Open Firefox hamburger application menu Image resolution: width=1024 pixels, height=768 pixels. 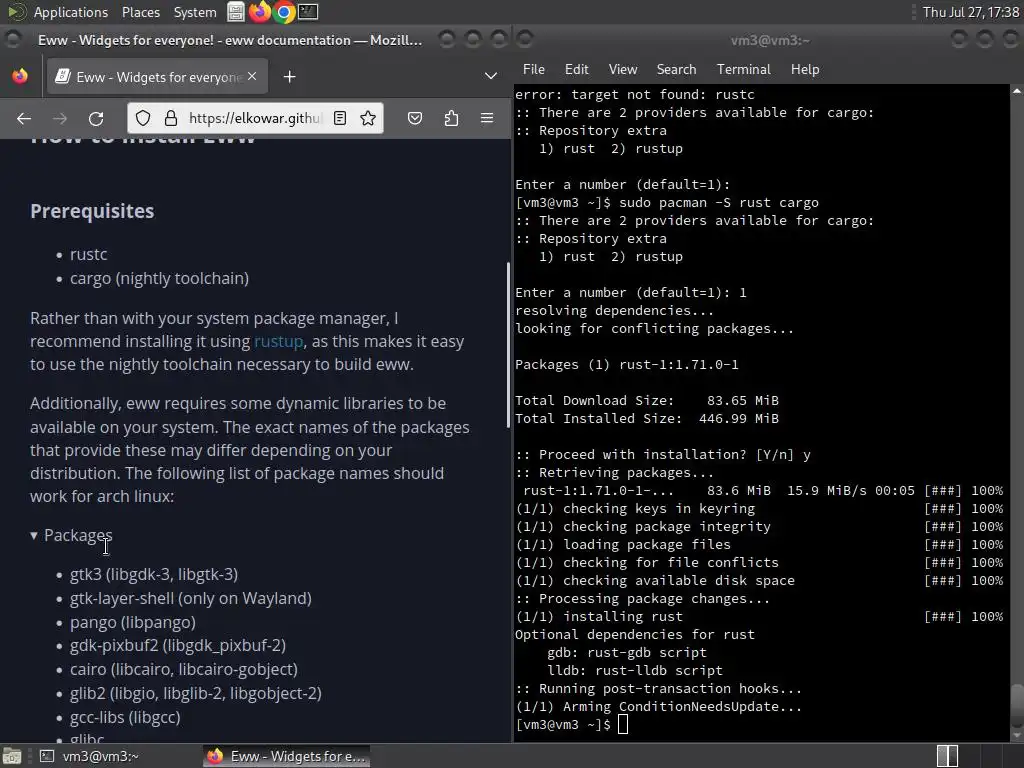click(x=487, y=118)
